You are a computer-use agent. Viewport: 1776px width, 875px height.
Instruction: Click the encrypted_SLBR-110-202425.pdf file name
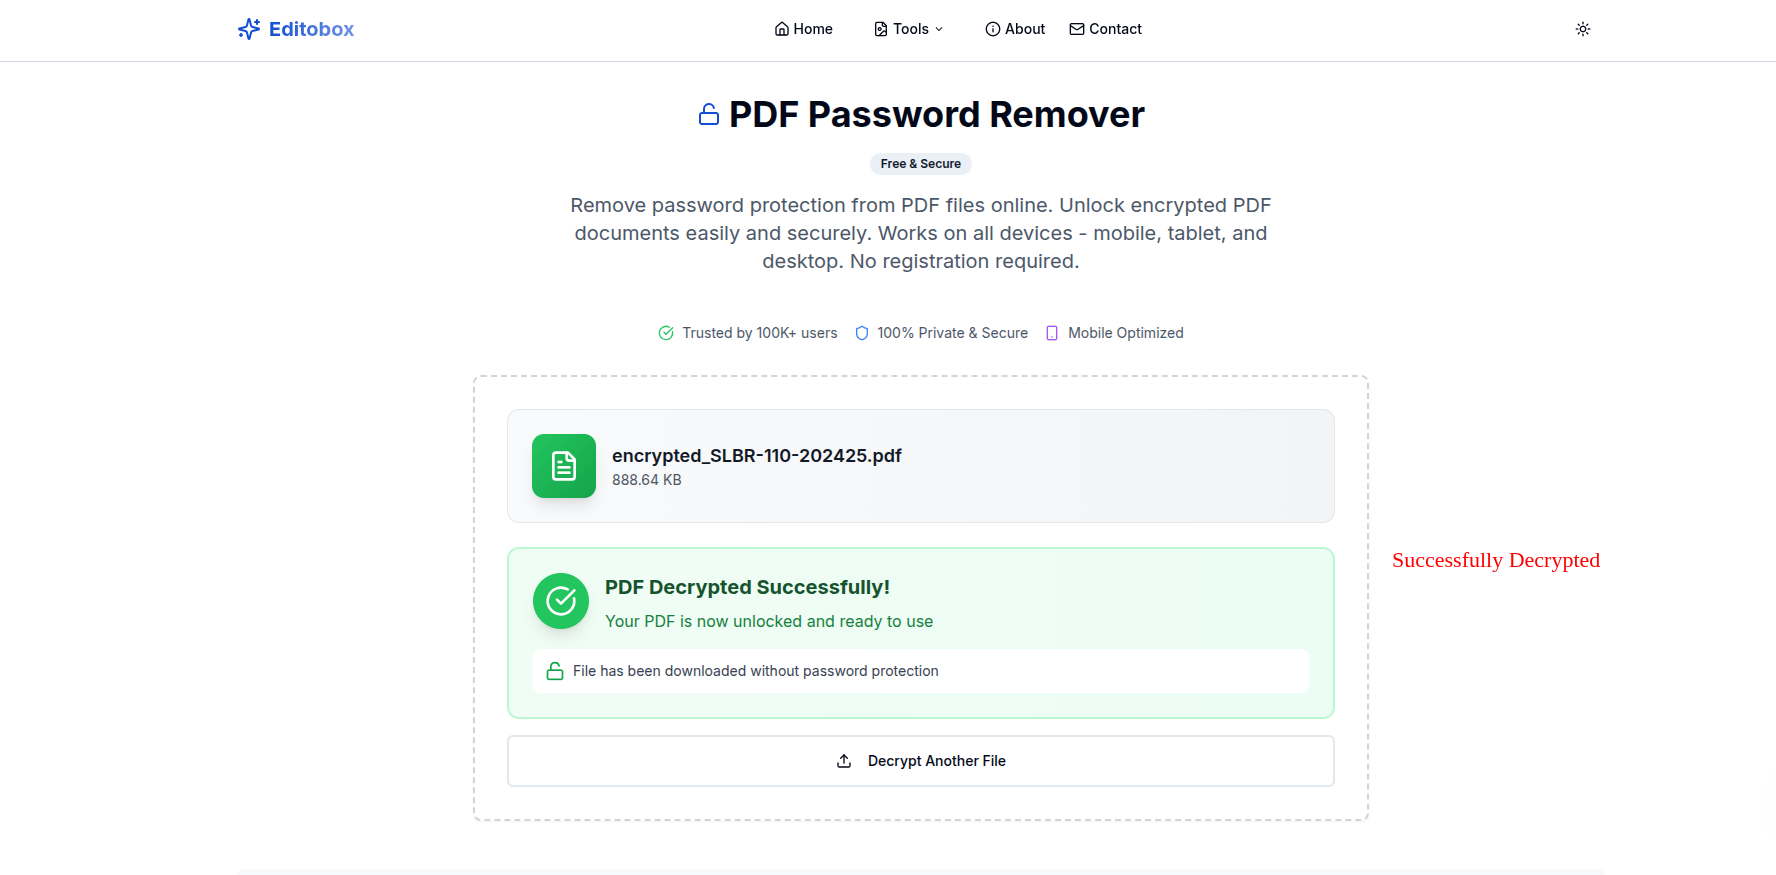click(756, 456)
